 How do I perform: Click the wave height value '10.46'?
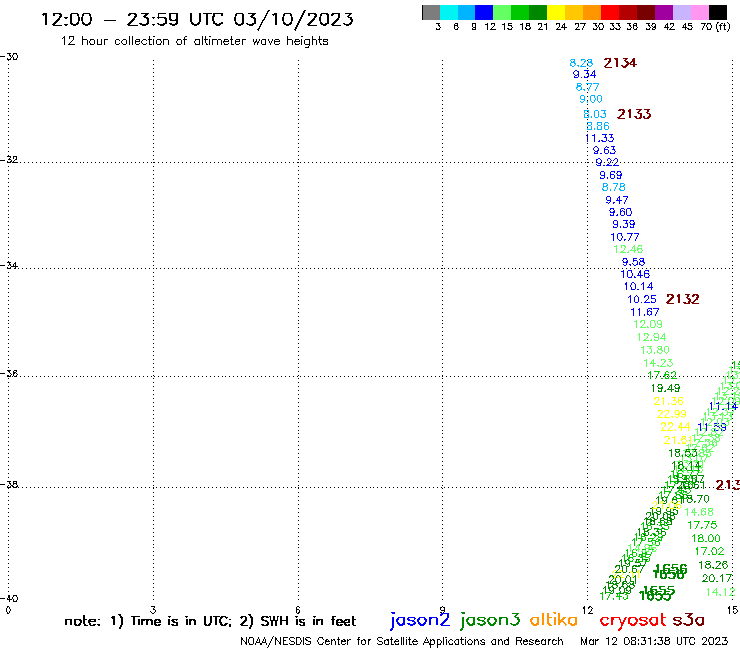(x=635, y=274)
